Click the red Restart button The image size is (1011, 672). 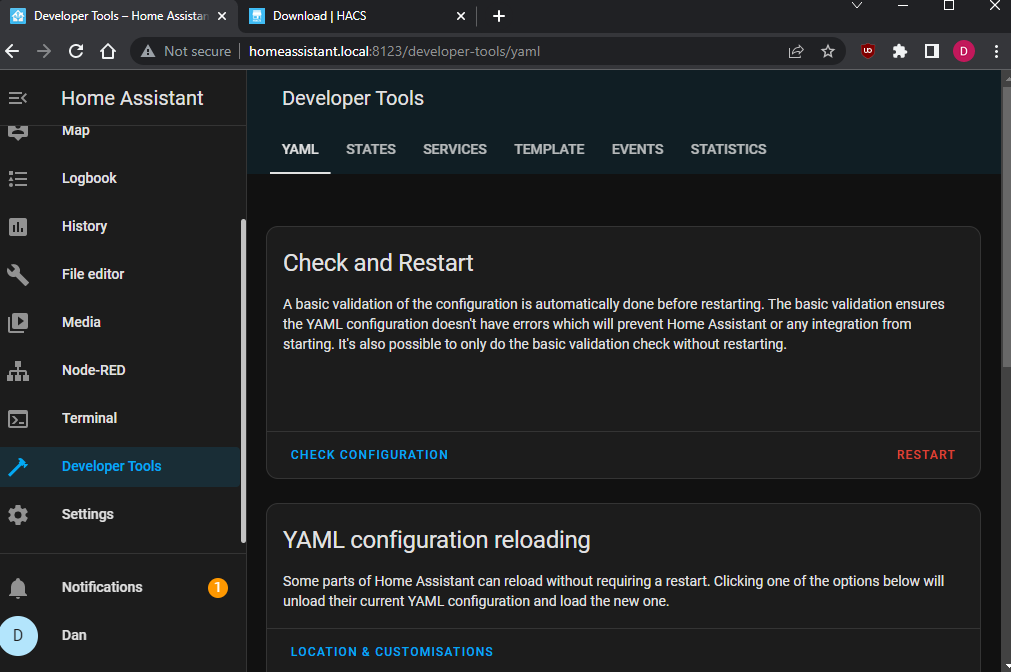925,455
